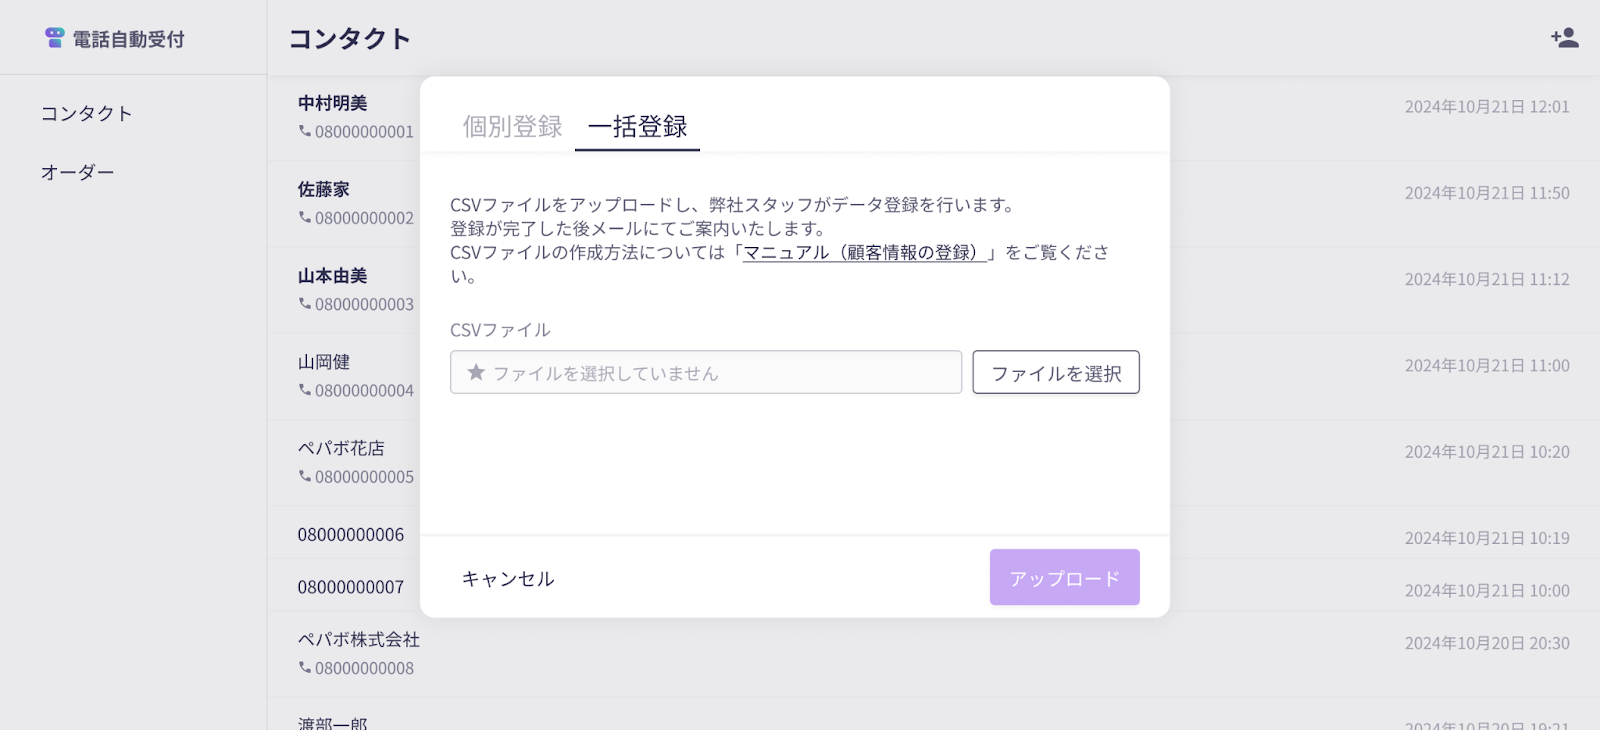Click the CSV file name field
This screenshot has height=730, width=1600.
[x=706, y=372]
